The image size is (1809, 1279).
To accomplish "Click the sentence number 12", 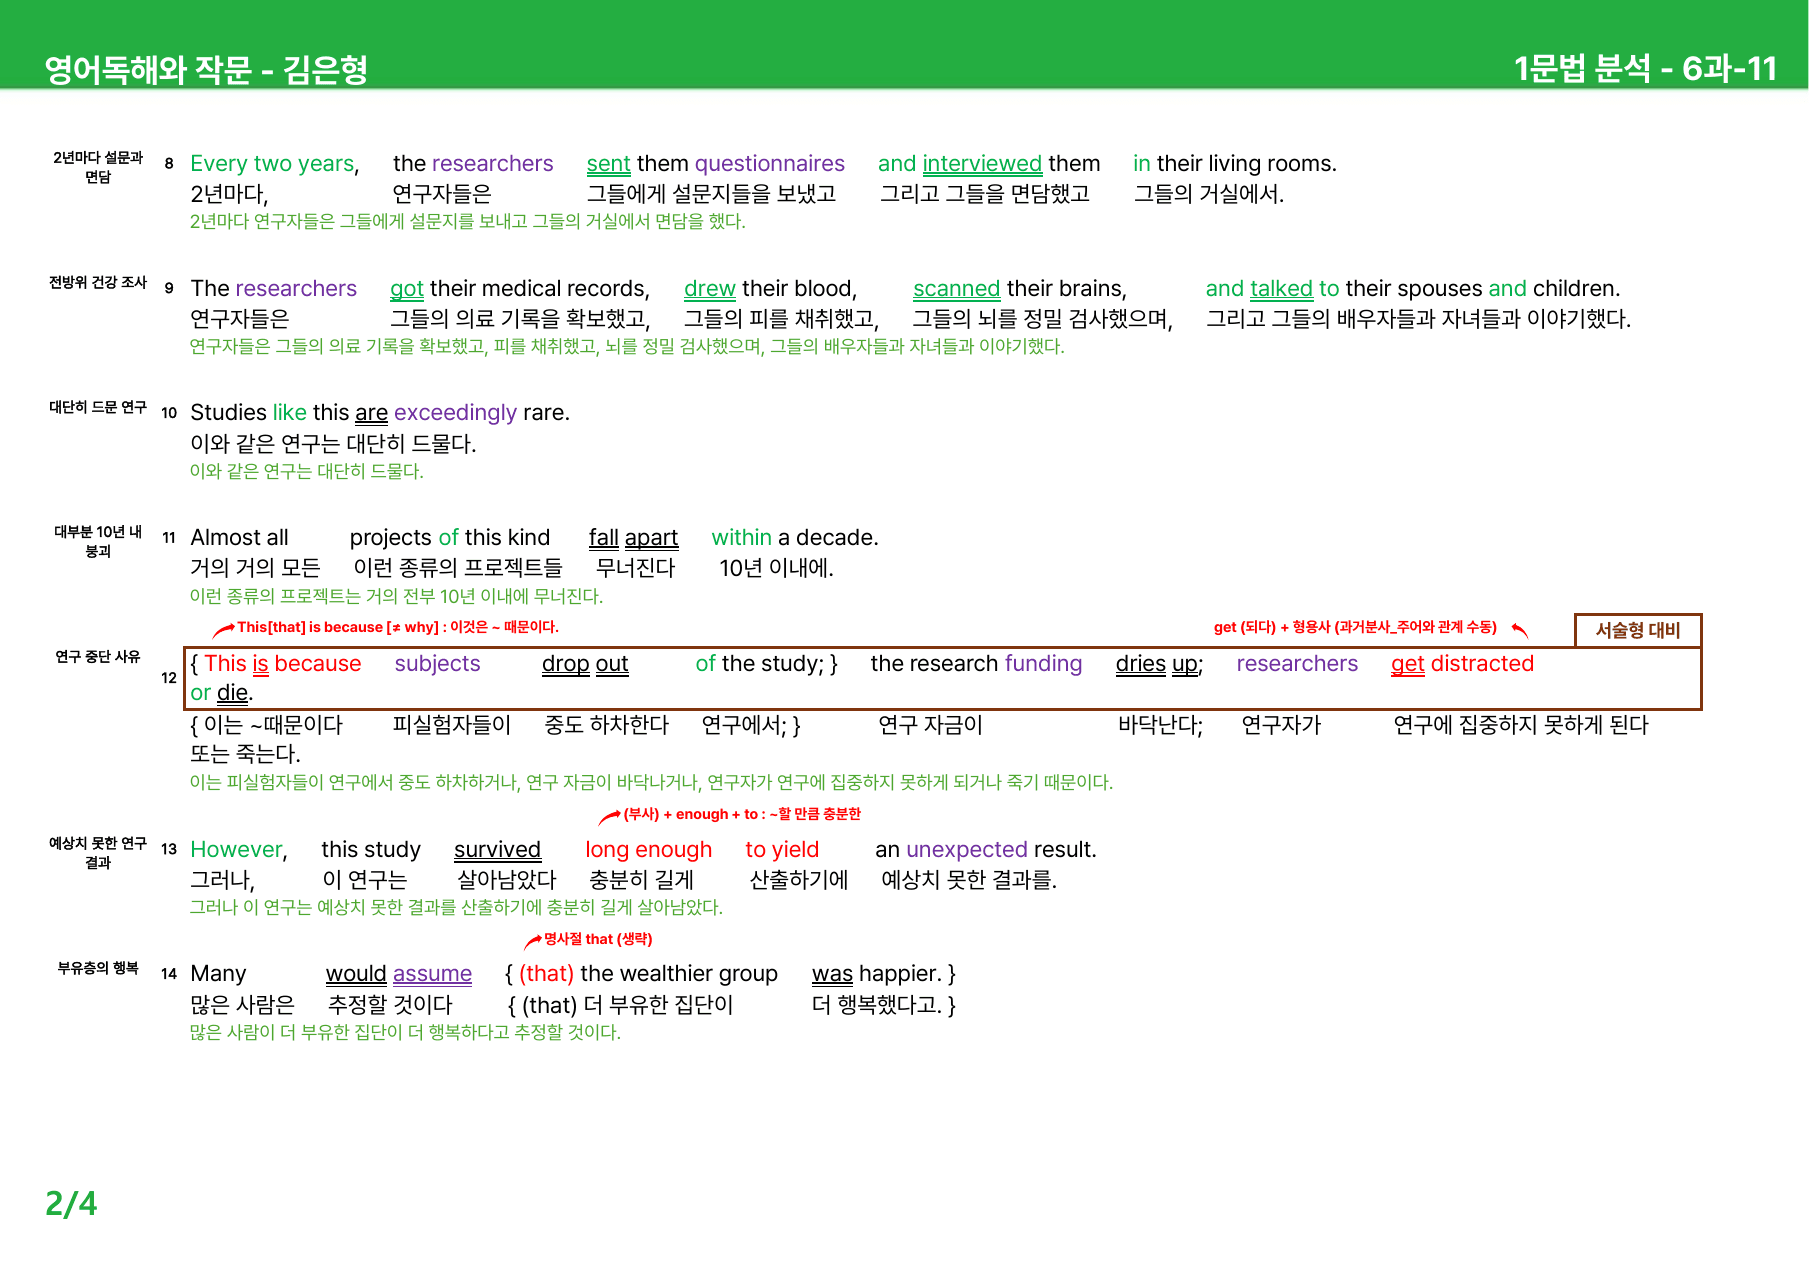I will pos(169,678).
